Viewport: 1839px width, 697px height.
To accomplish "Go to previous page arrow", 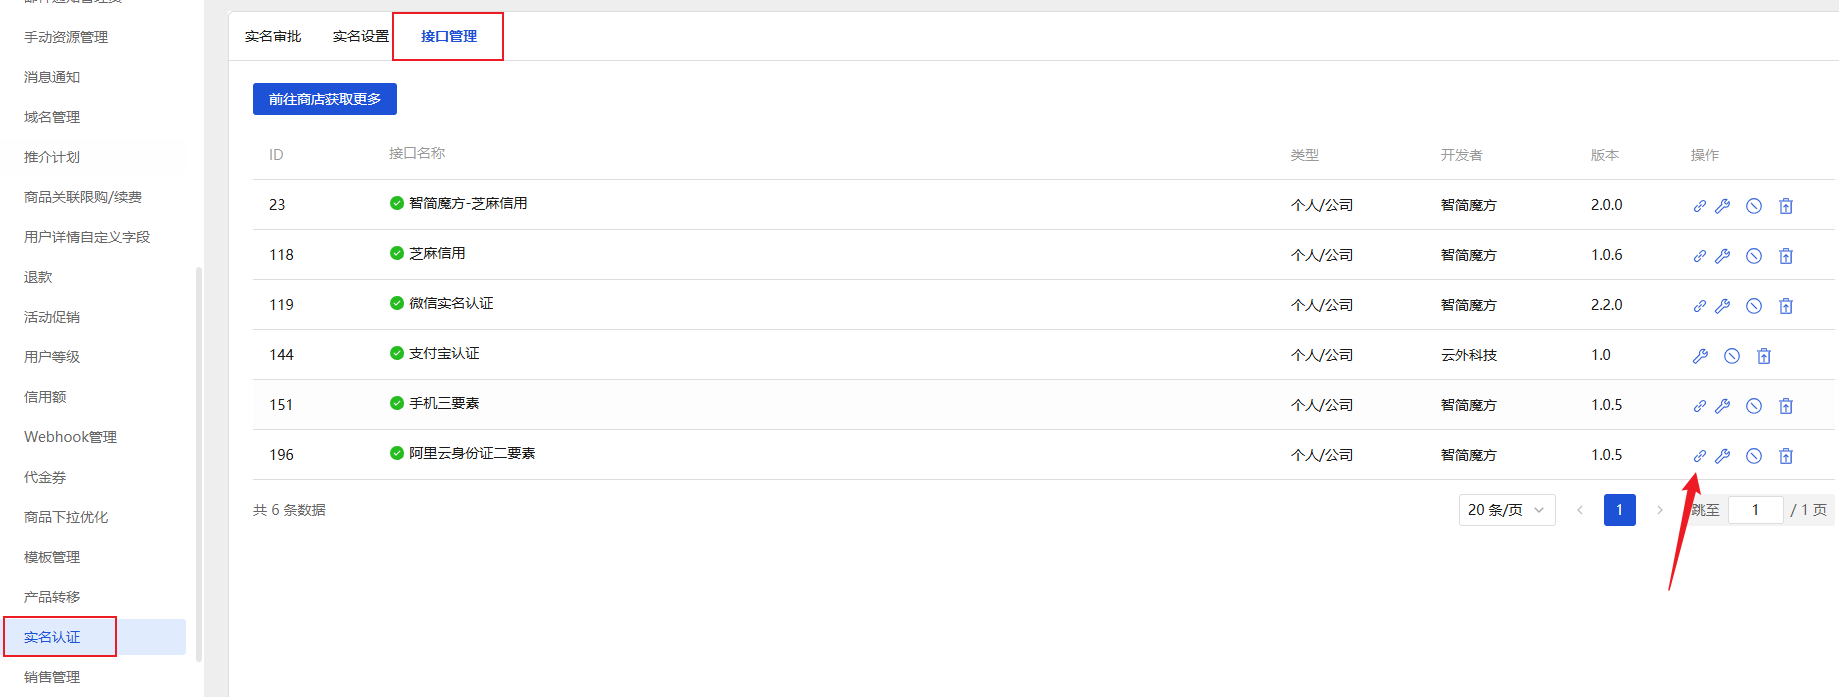I will pos(1580,510).
